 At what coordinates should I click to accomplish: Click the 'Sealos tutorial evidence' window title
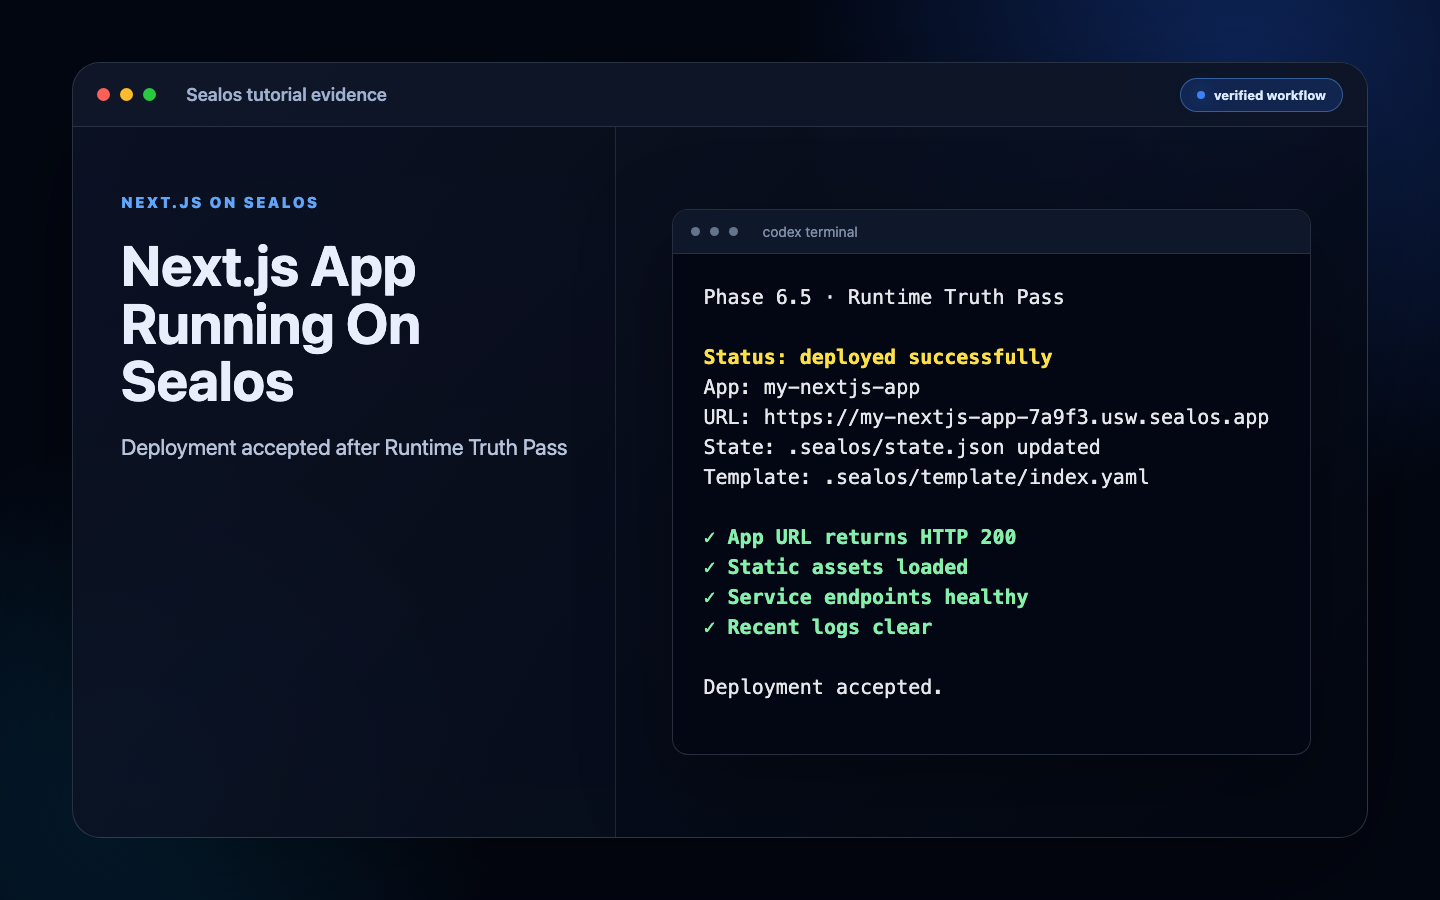[286, 95]
